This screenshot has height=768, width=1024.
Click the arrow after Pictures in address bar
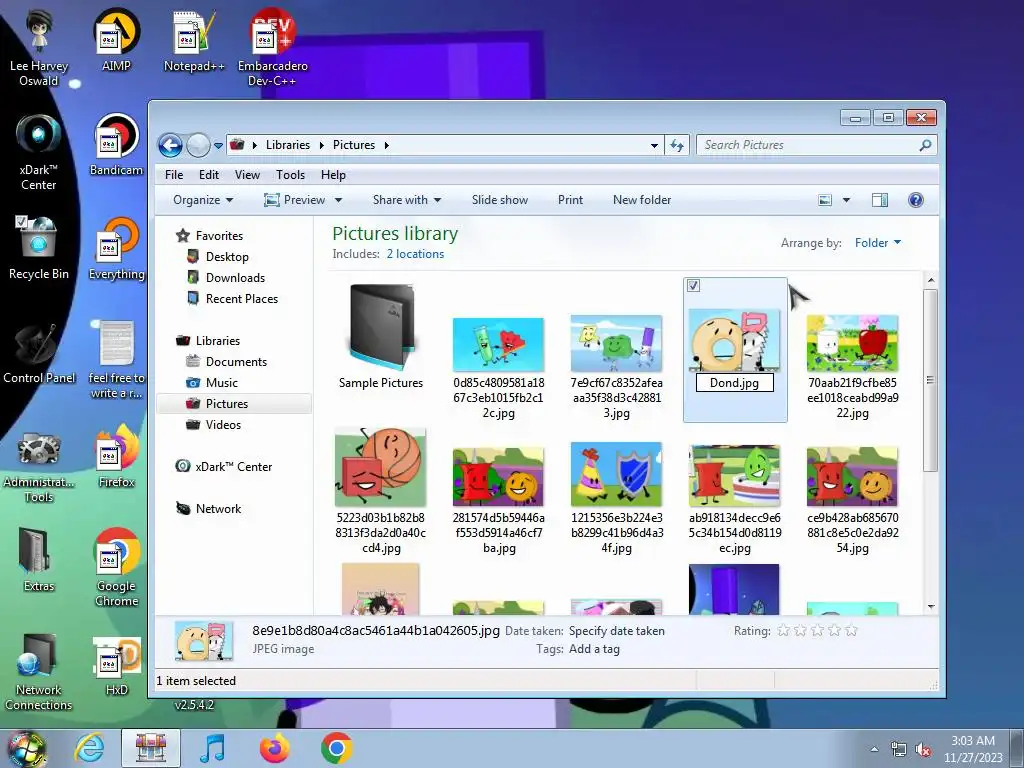pos(387,146)
